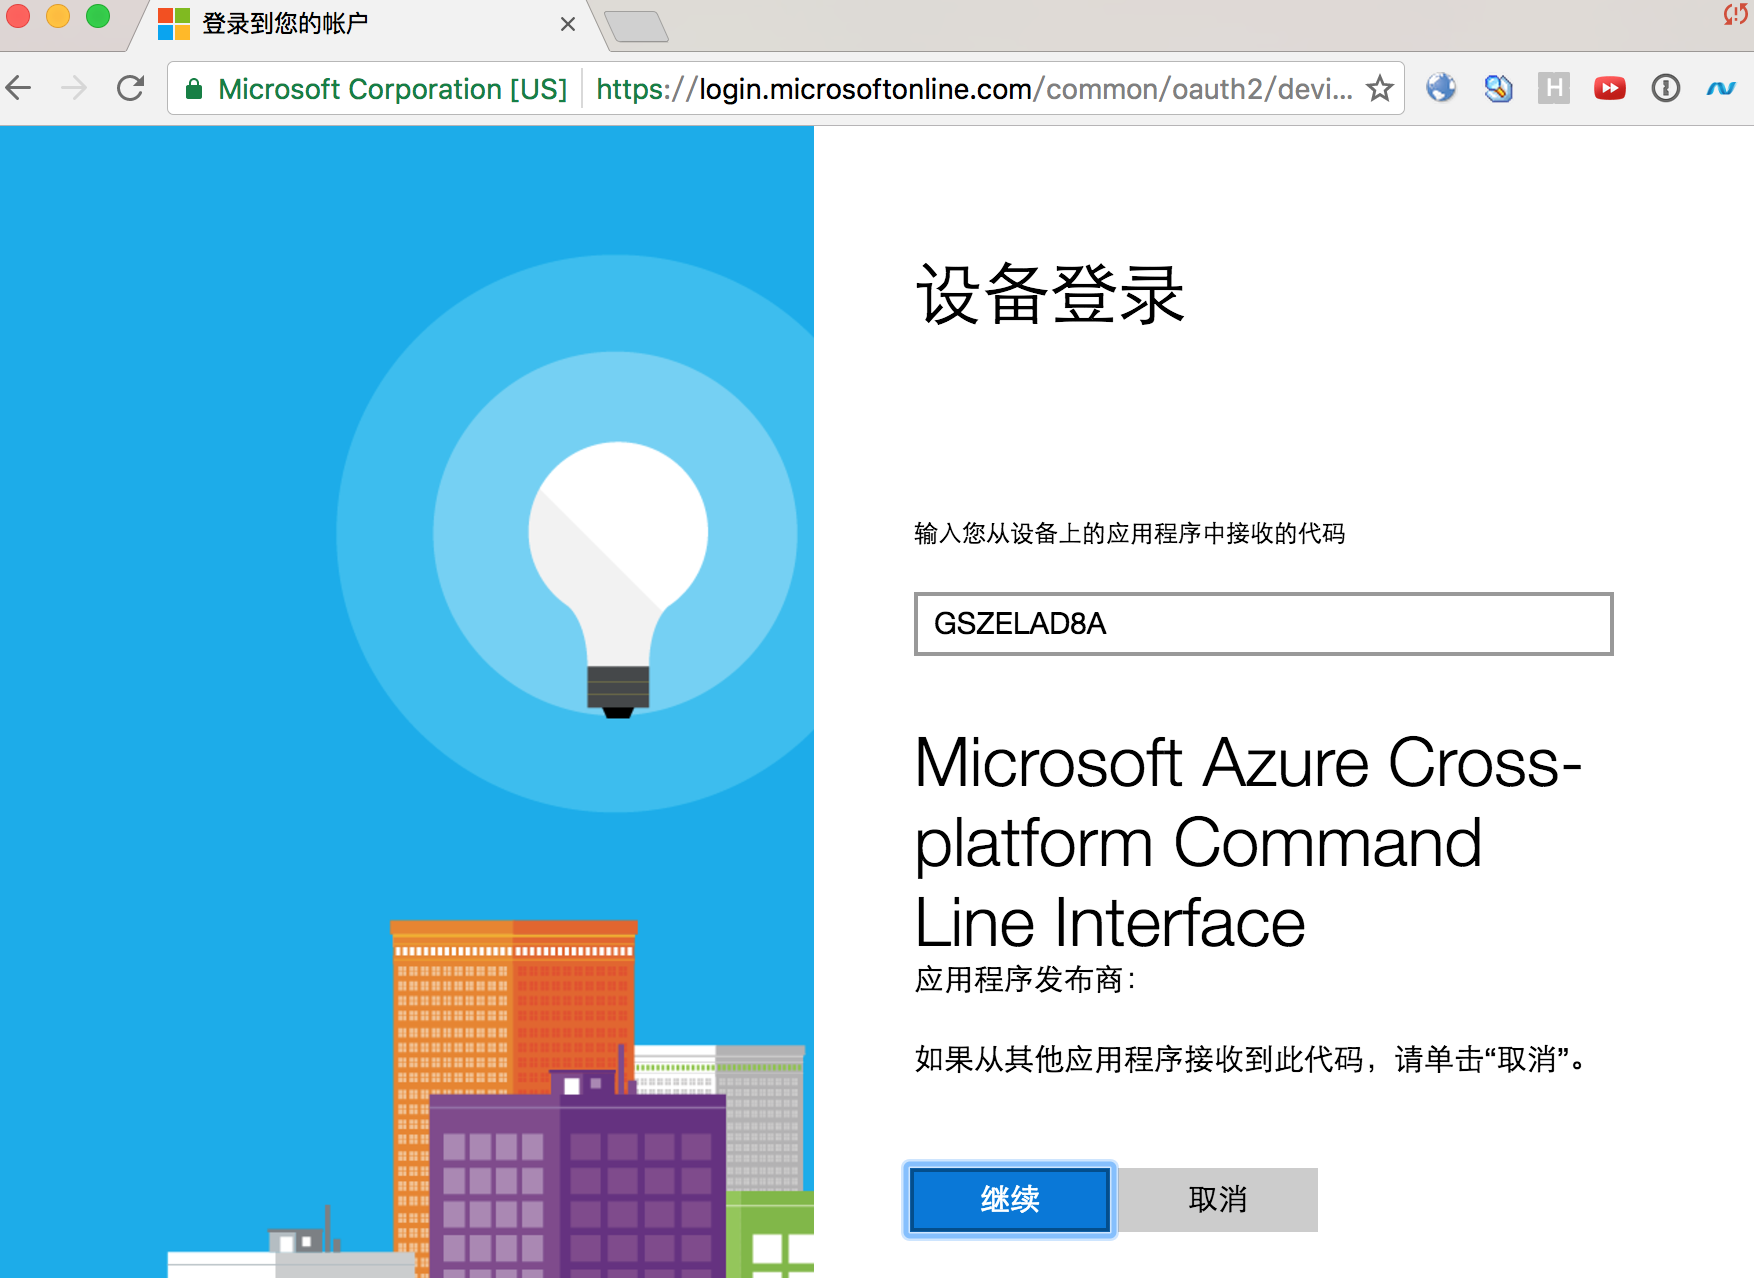Viewport: 1754px width, 1278px height.
Task: Reload the page with refresh icon
Action: [130, 88]
